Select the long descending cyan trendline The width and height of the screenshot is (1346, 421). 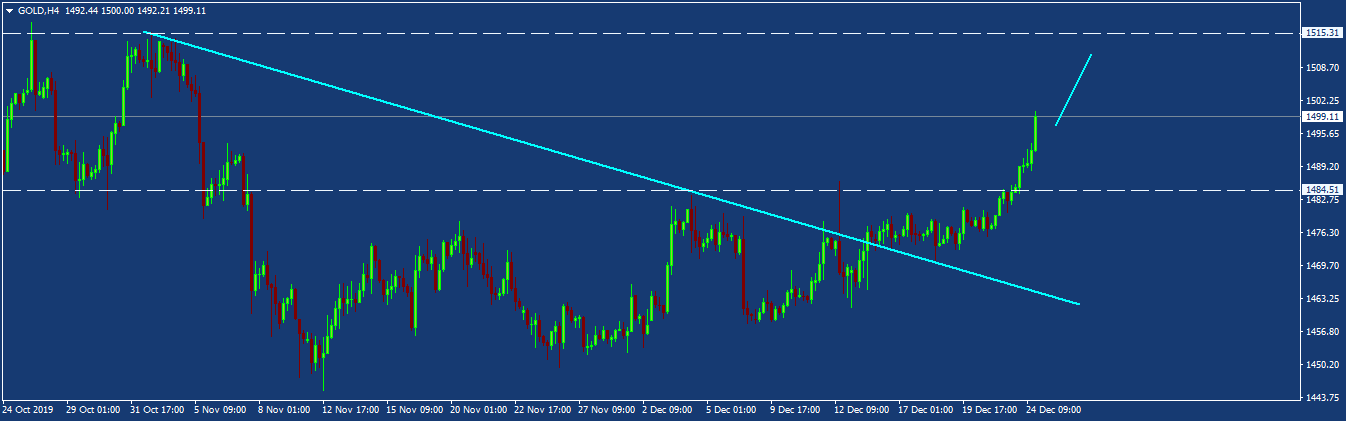coord(611,167)
